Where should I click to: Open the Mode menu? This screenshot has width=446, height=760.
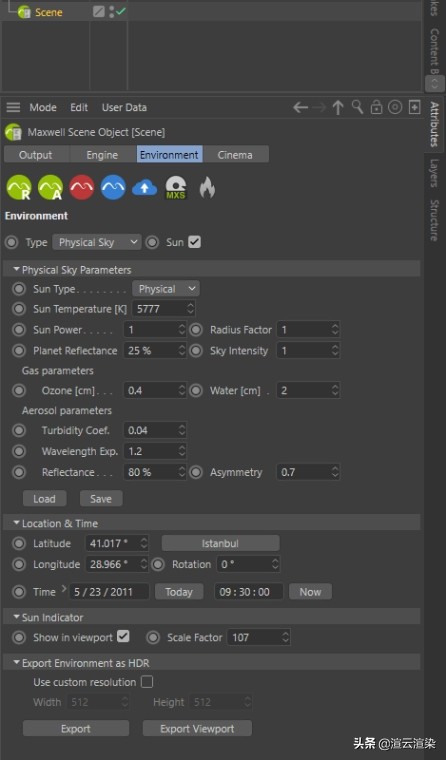(x=43, y=107)
